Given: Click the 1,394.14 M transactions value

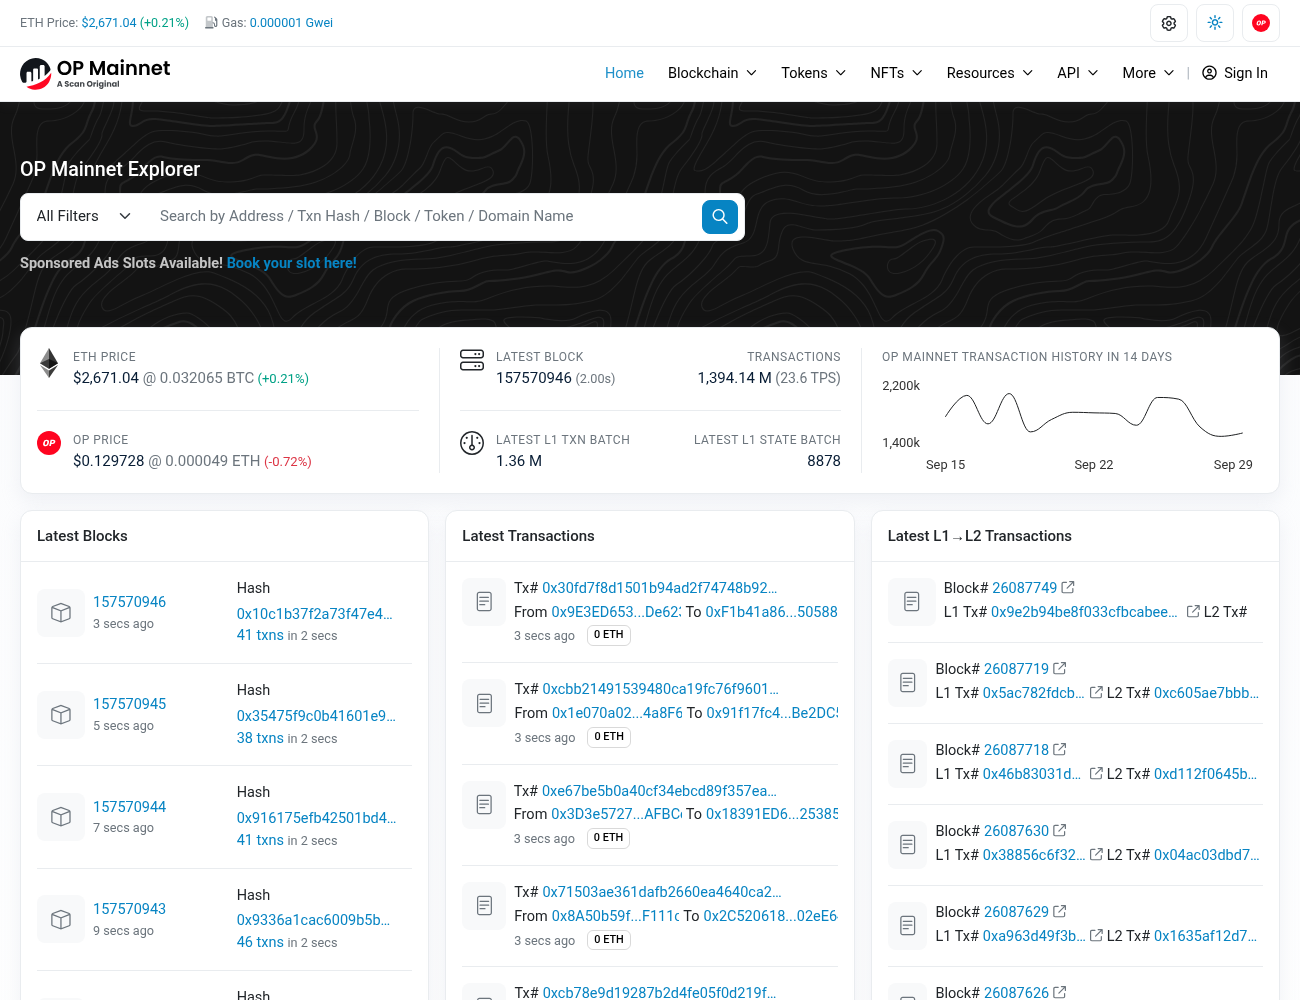Looking at the screenshot, I should (735, 378).
